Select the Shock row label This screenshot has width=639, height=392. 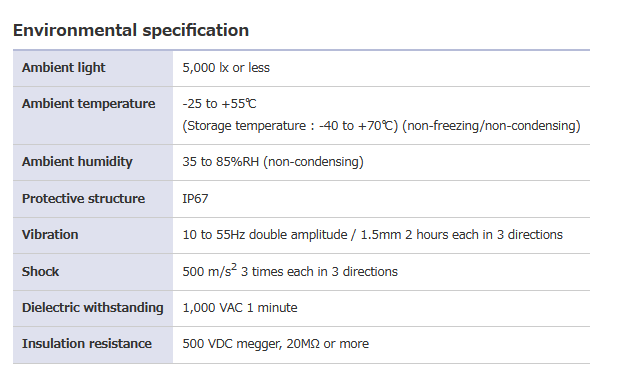click(40, 272)
